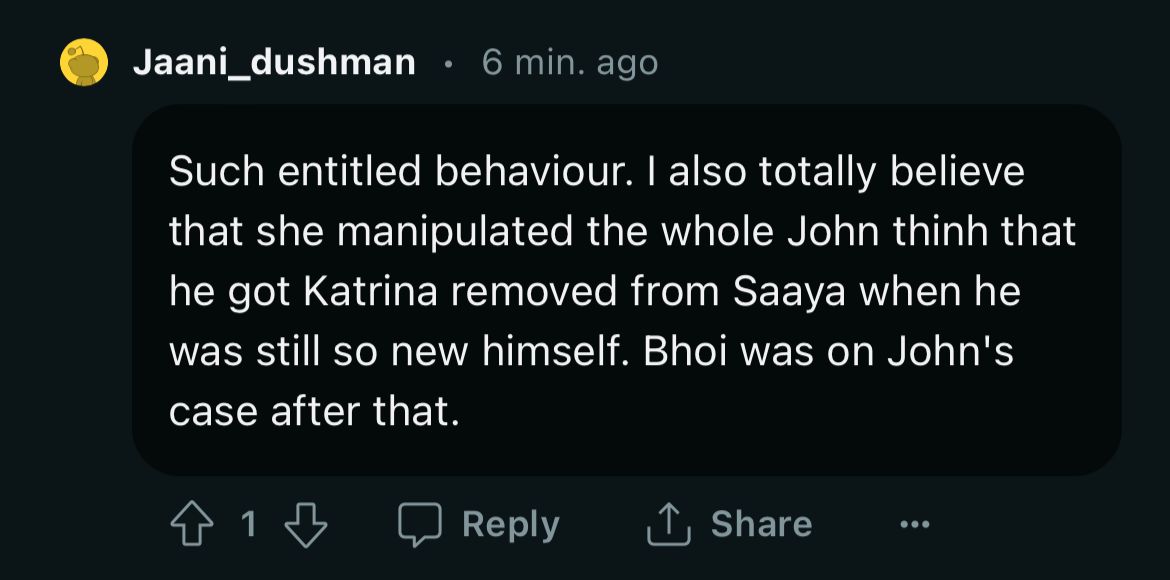Screen dimensions: 1170x580
Task: Click the "6 min. ago" timestamp
Action: (570, 63)
